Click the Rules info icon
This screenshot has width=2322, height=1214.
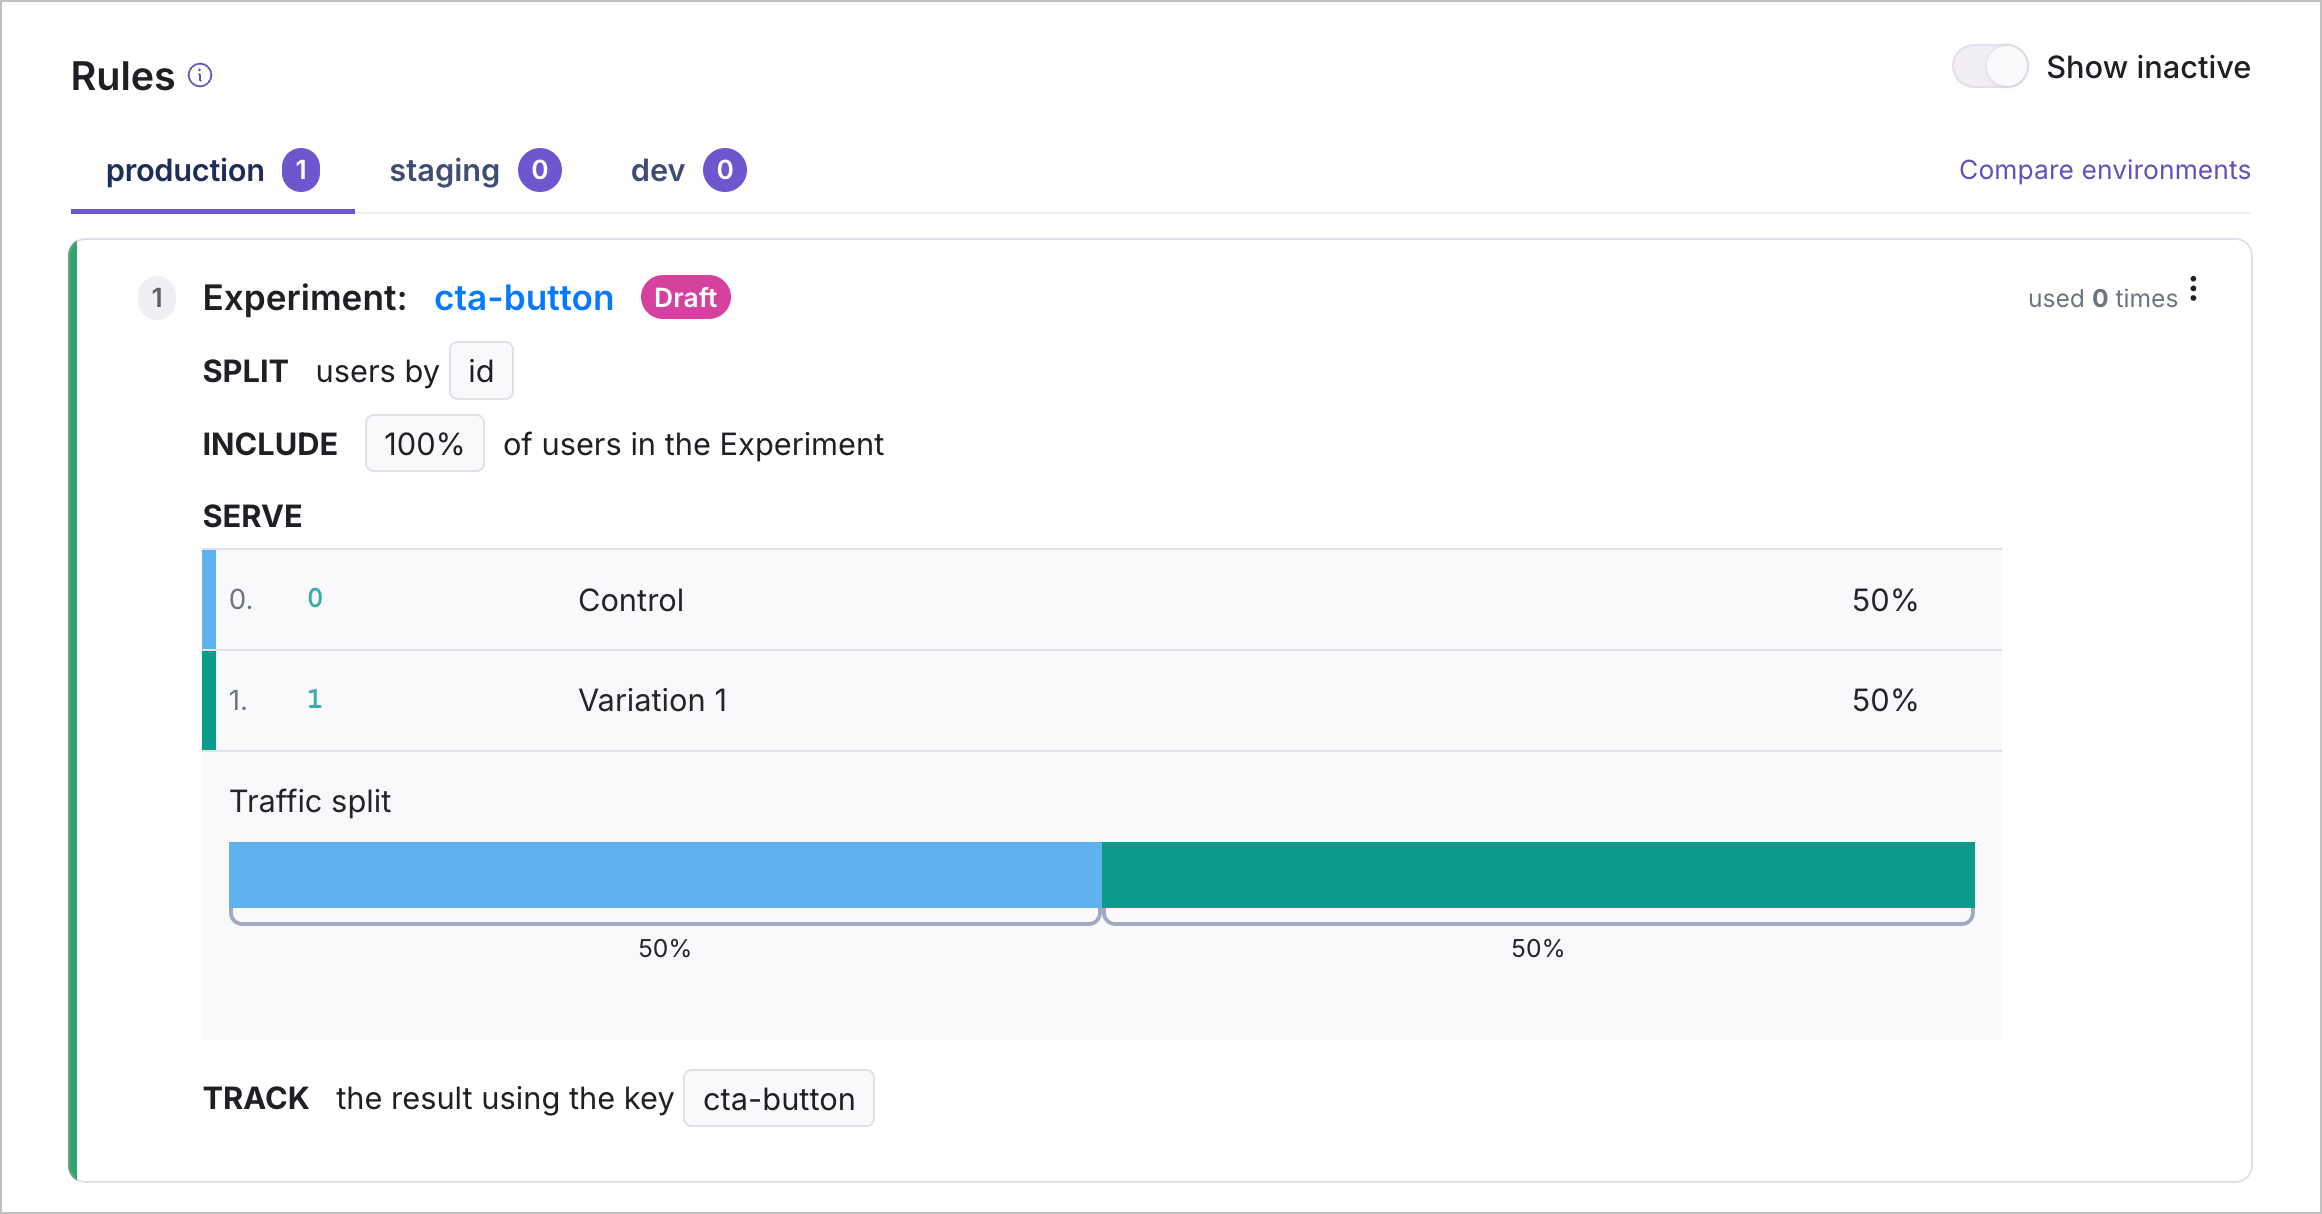[x=200, y=76]
